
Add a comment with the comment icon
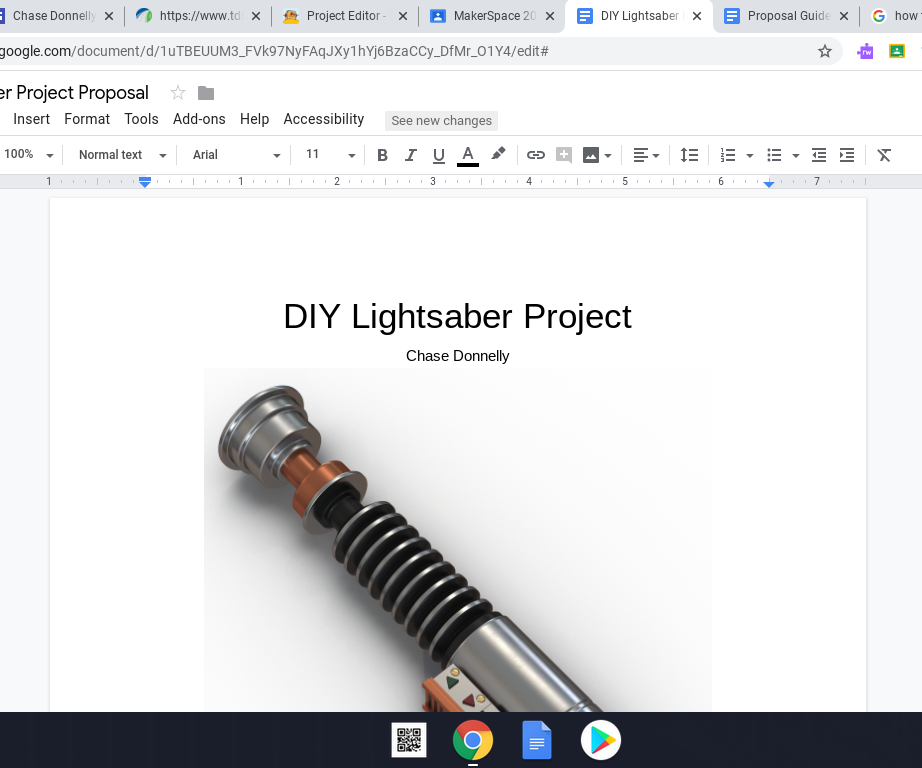pos(564,155)
